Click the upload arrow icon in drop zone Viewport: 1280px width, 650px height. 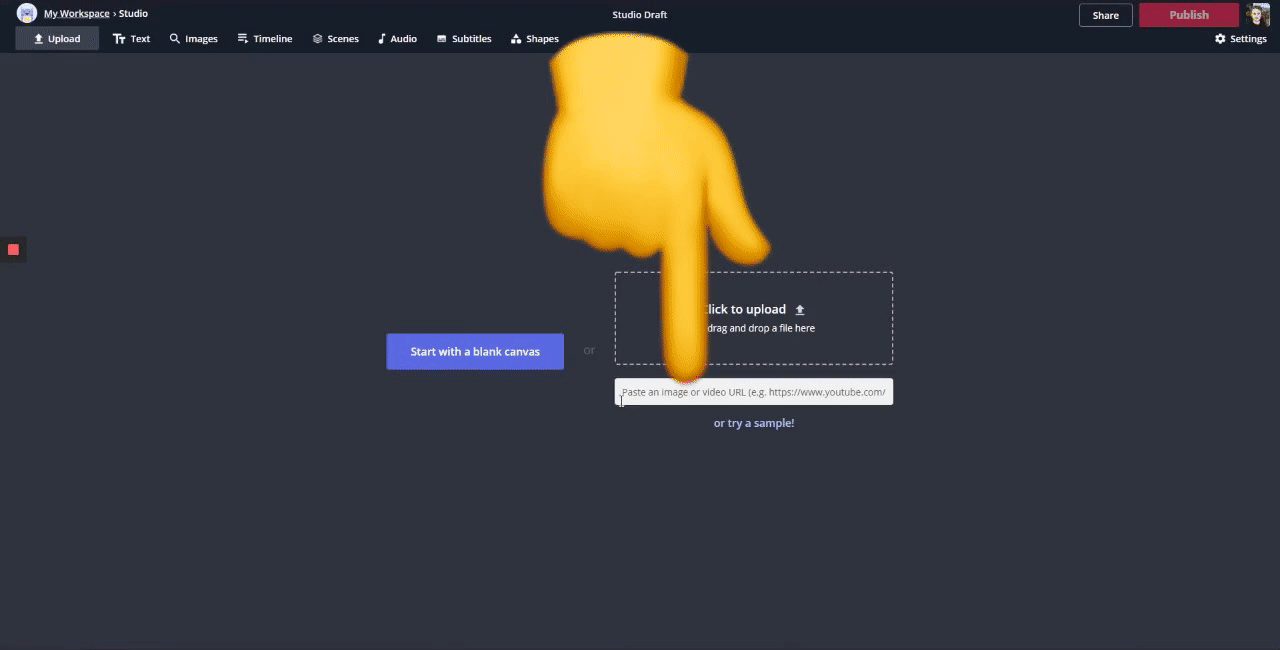[x=800, y=310]
